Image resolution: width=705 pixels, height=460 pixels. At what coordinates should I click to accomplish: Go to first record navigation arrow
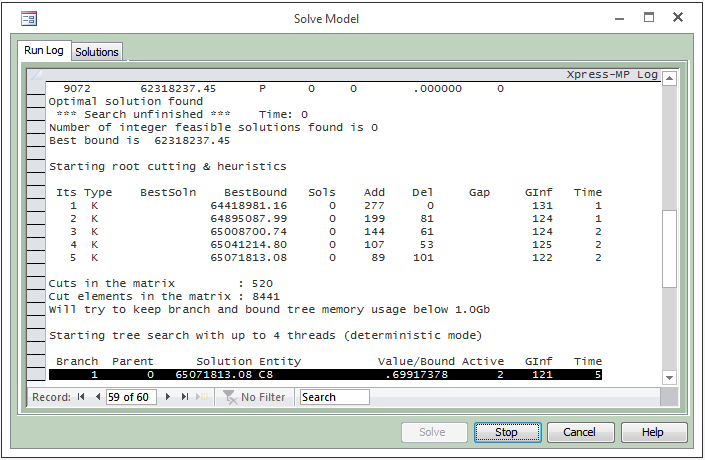coord(81,397)
